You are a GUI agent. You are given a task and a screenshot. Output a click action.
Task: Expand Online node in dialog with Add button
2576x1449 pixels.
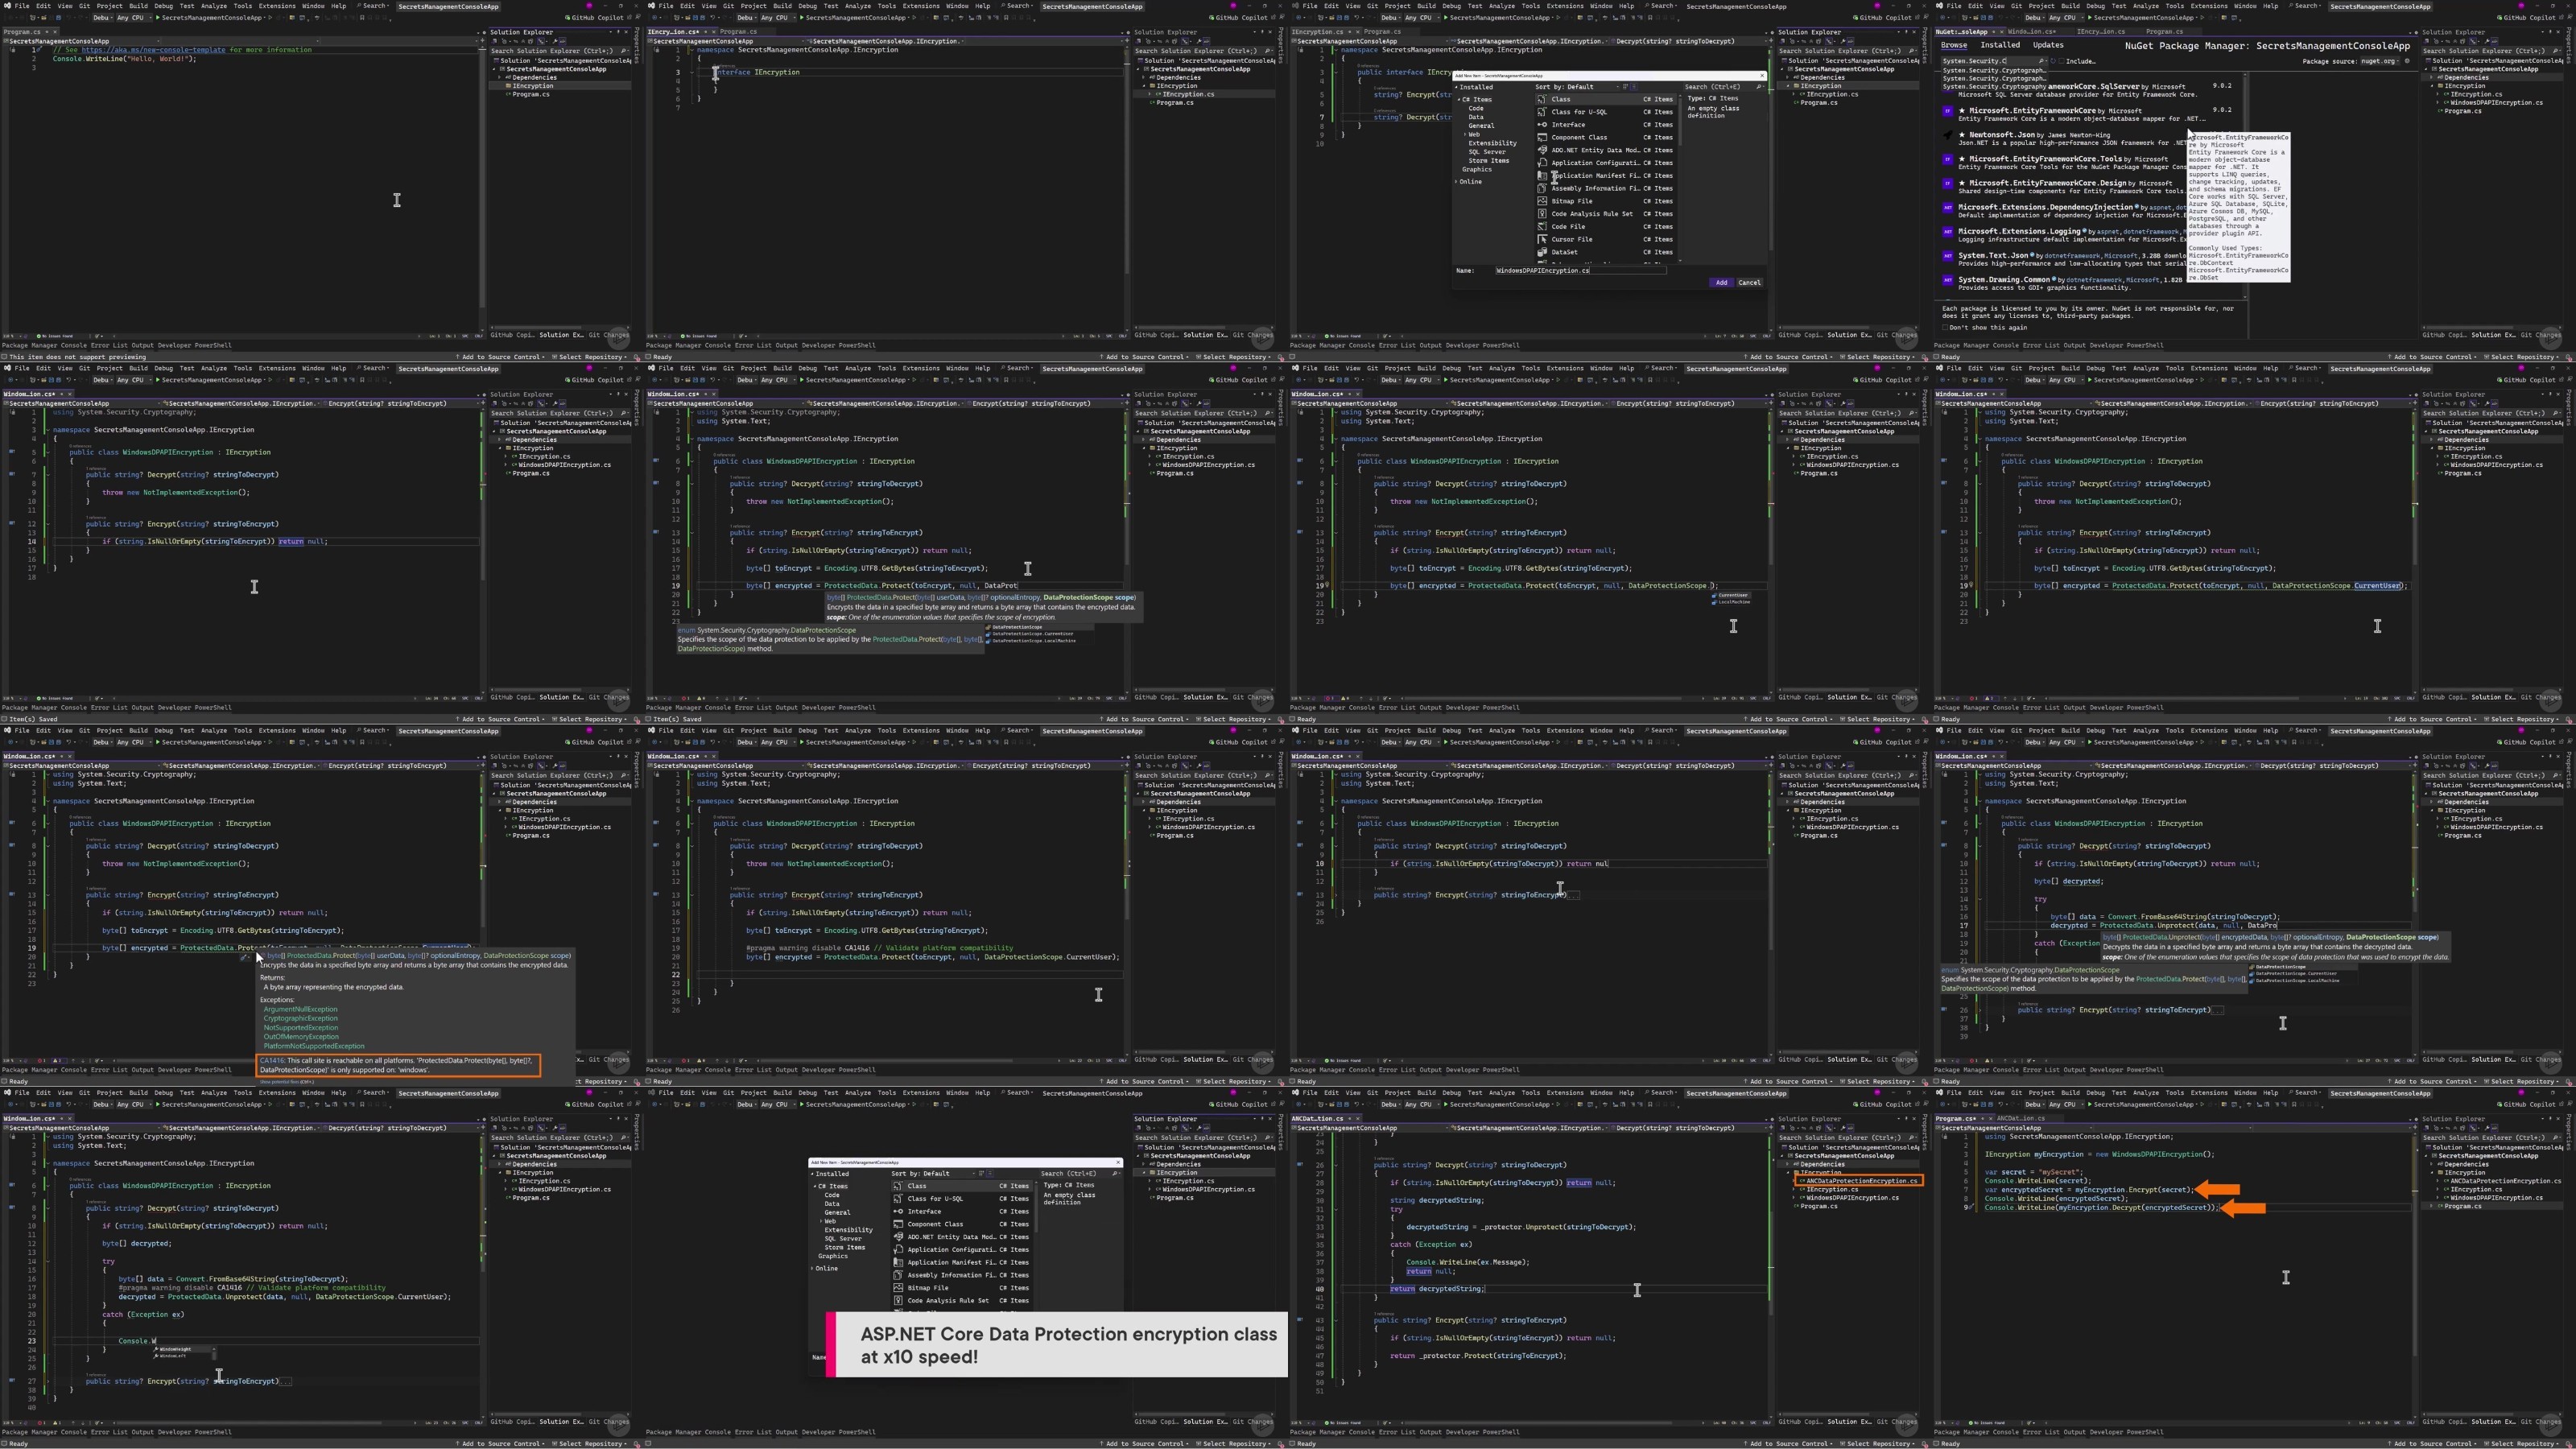pyautogui.click(x=1457, y=182)
